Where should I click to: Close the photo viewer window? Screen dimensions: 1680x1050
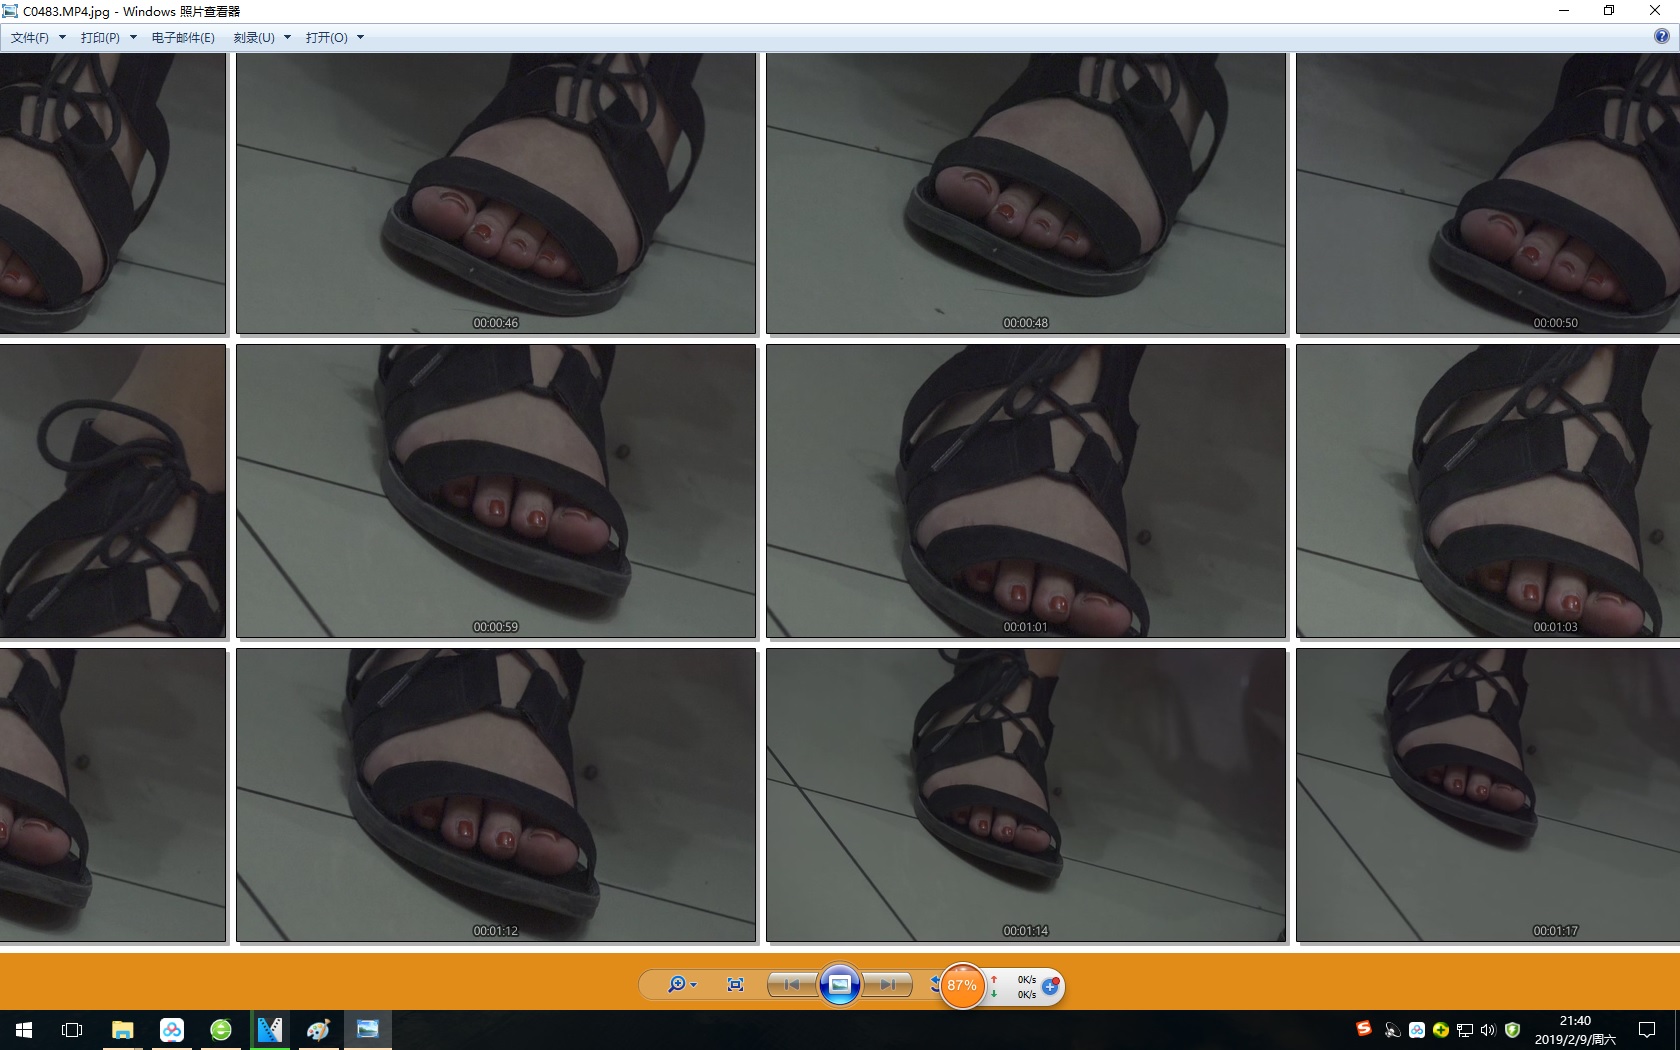pos(1655,11)
